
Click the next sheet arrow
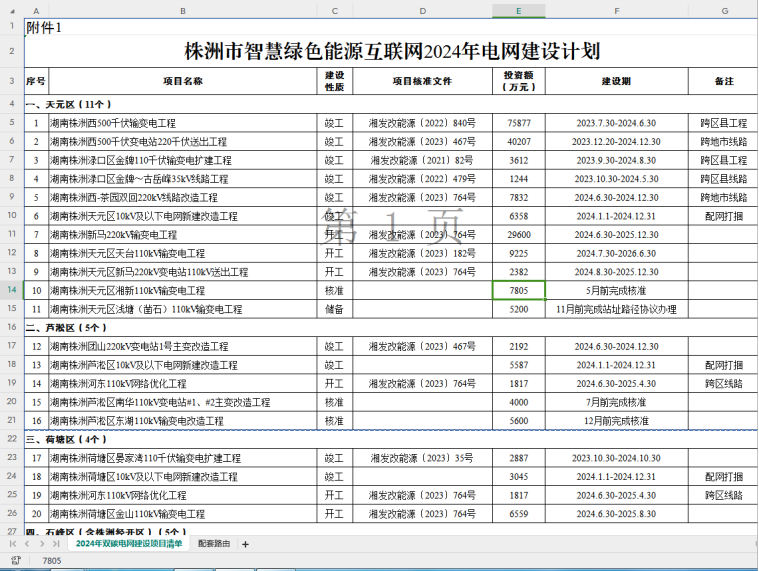41,543
